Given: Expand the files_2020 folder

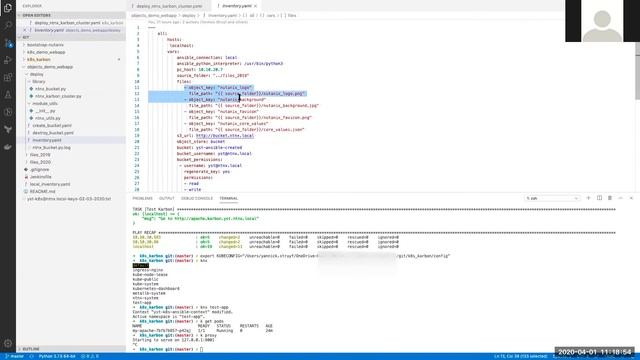Looking at the screenshot, I should point(40,162).
